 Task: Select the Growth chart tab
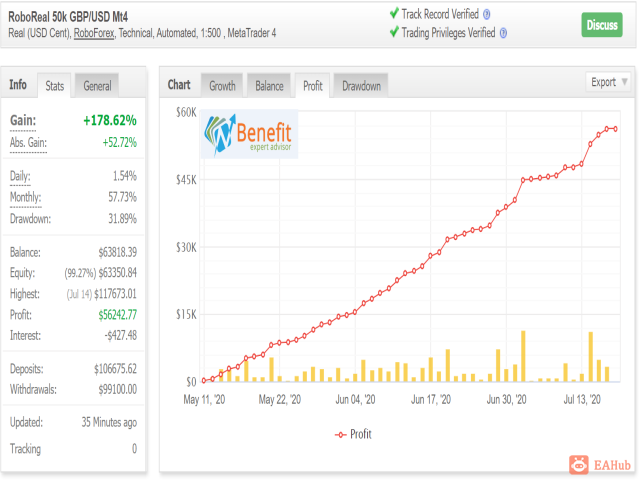(x=222, y=86)
